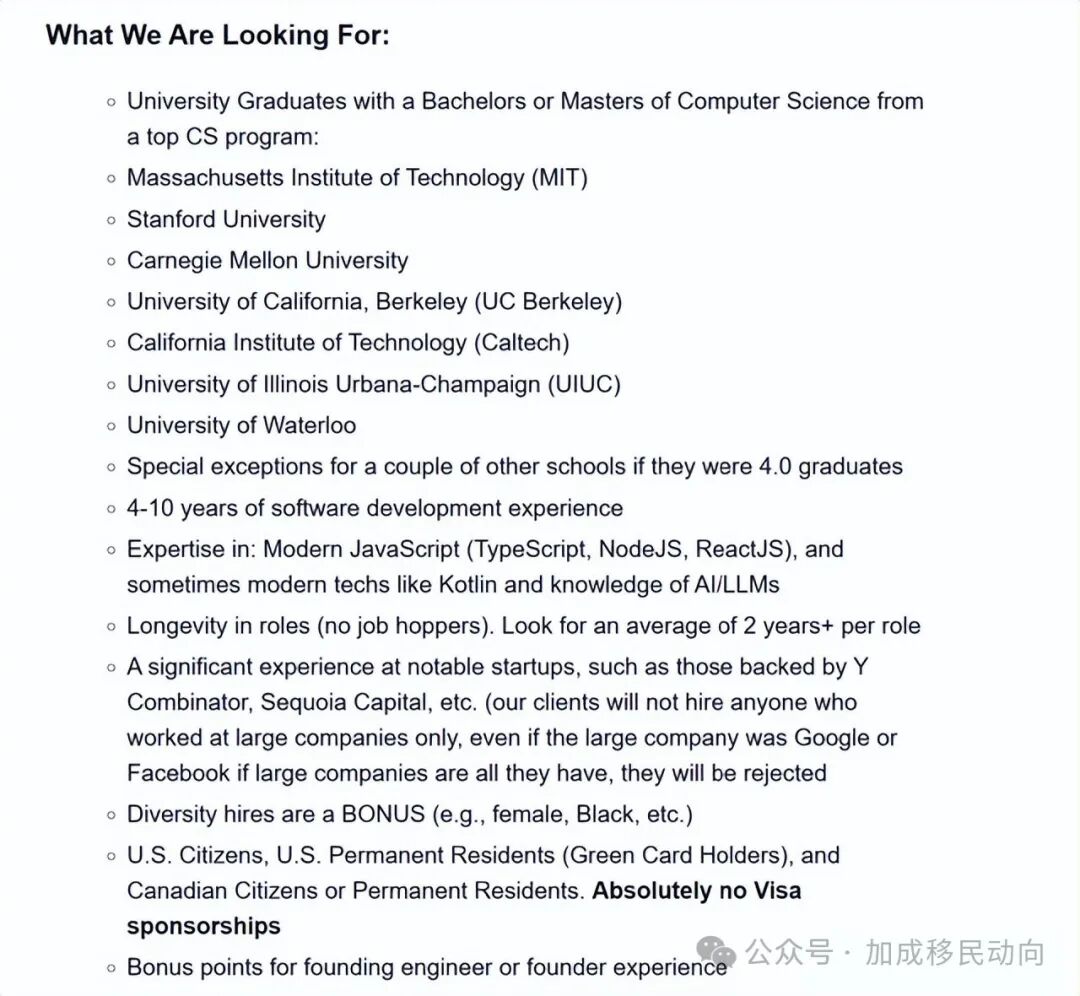Image resolution: width=1080 pixels, height=996 pixels.
Task: Click the WeChat logo icon in watermark
Action: click(x=716, y=951)
